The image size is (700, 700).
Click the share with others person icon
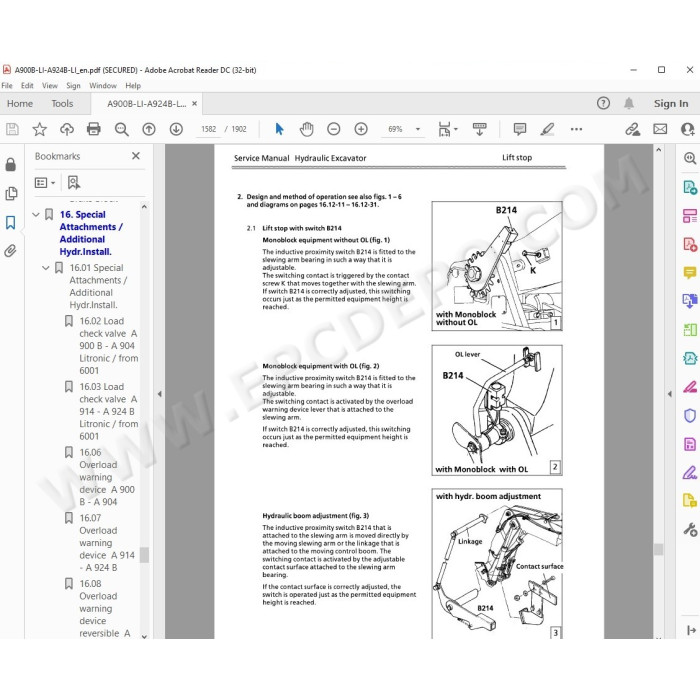(x=688, y=129)
